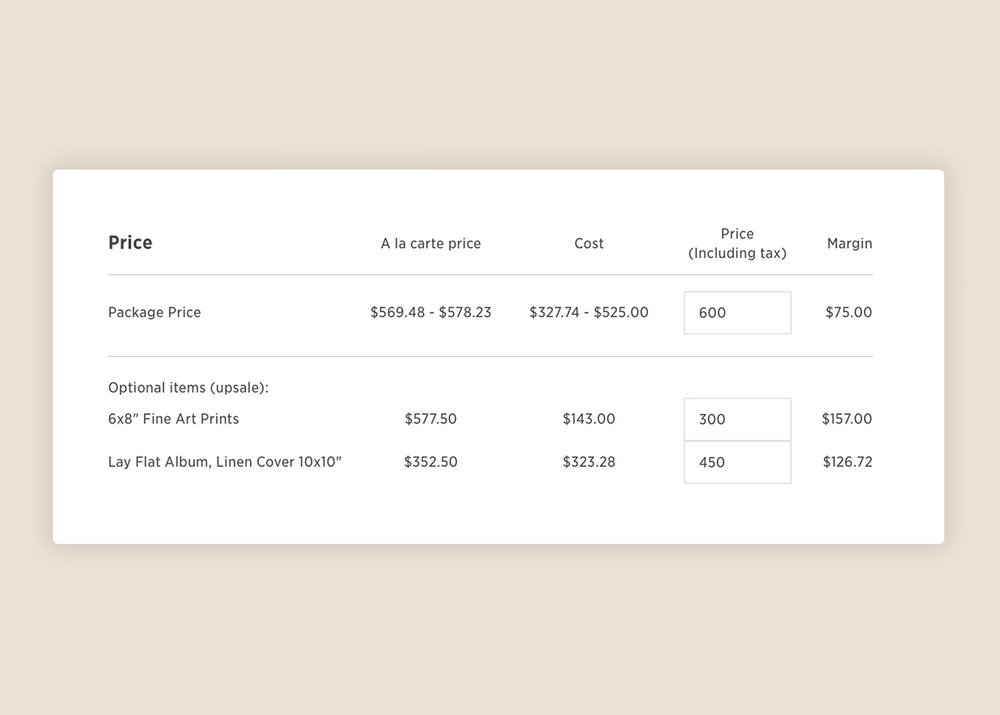The image size is (1000, 715).
Task: Click the $143.00 cost value for Fine Art Prints
Action: pos(588,418)
